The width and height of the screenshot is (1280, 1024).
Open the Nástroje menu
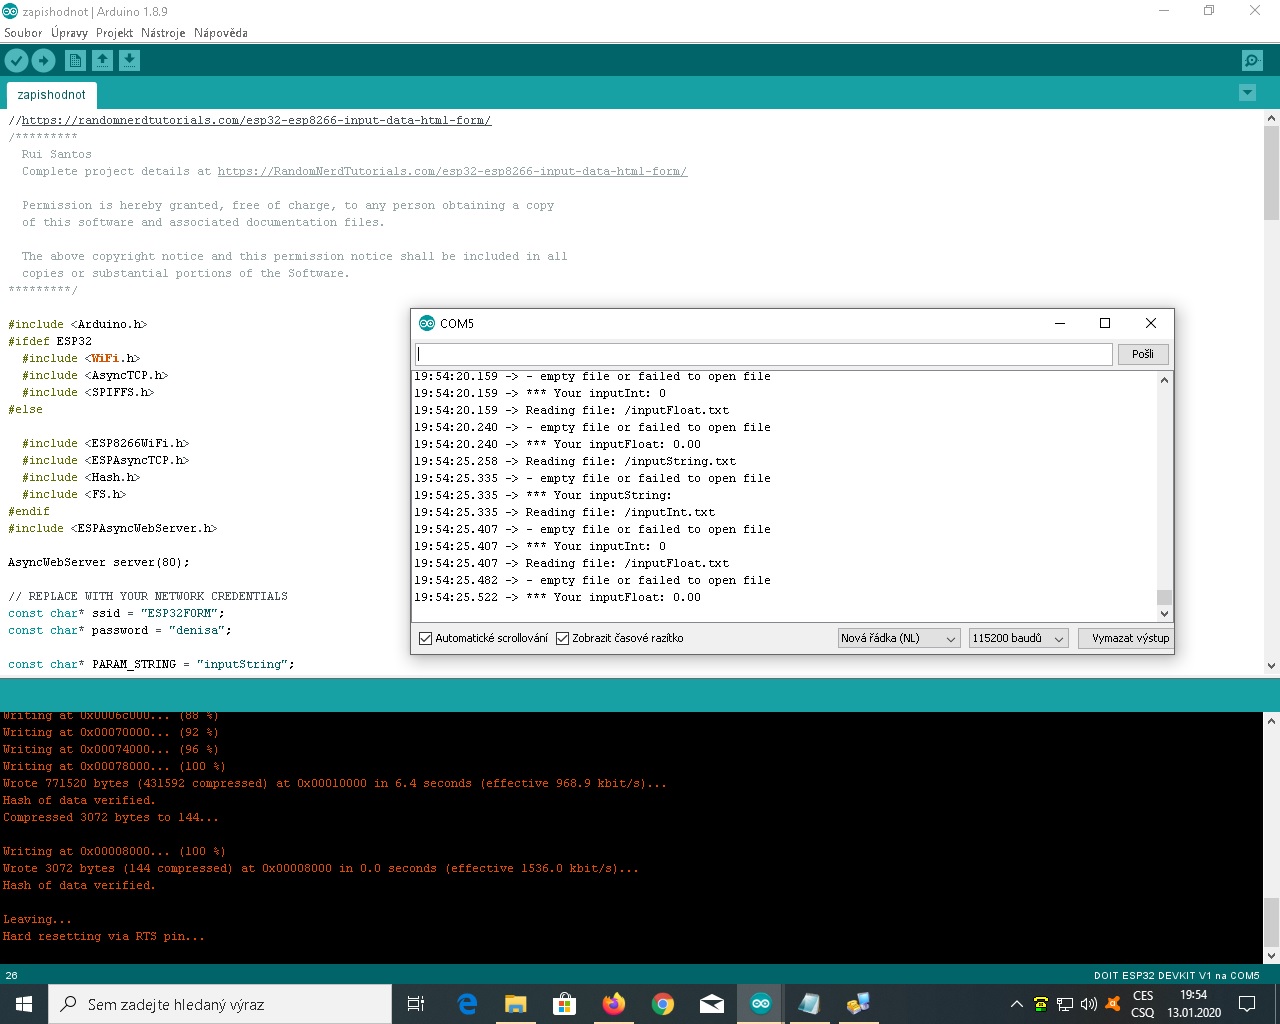163,33
